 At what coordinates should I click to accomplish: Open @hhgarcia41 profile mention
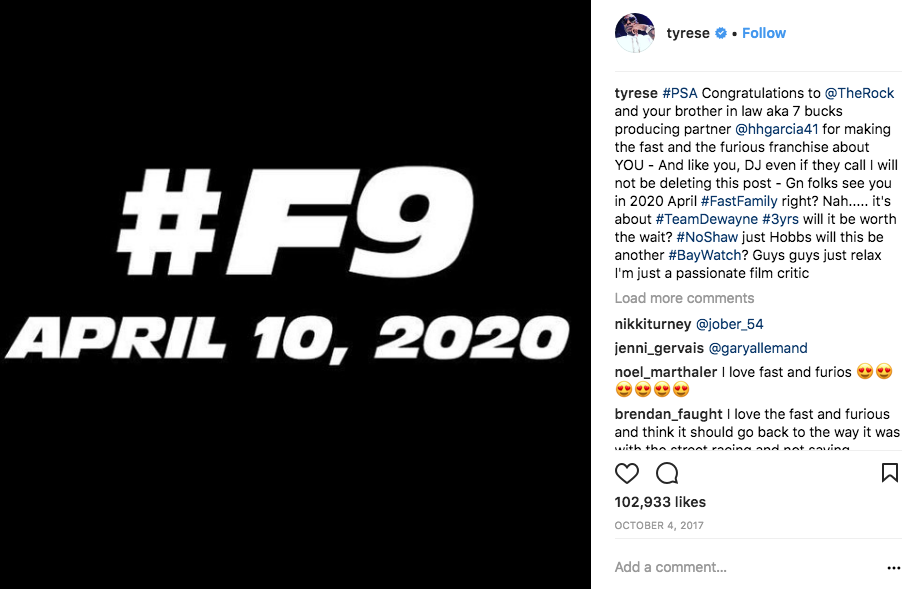point(777,129)
